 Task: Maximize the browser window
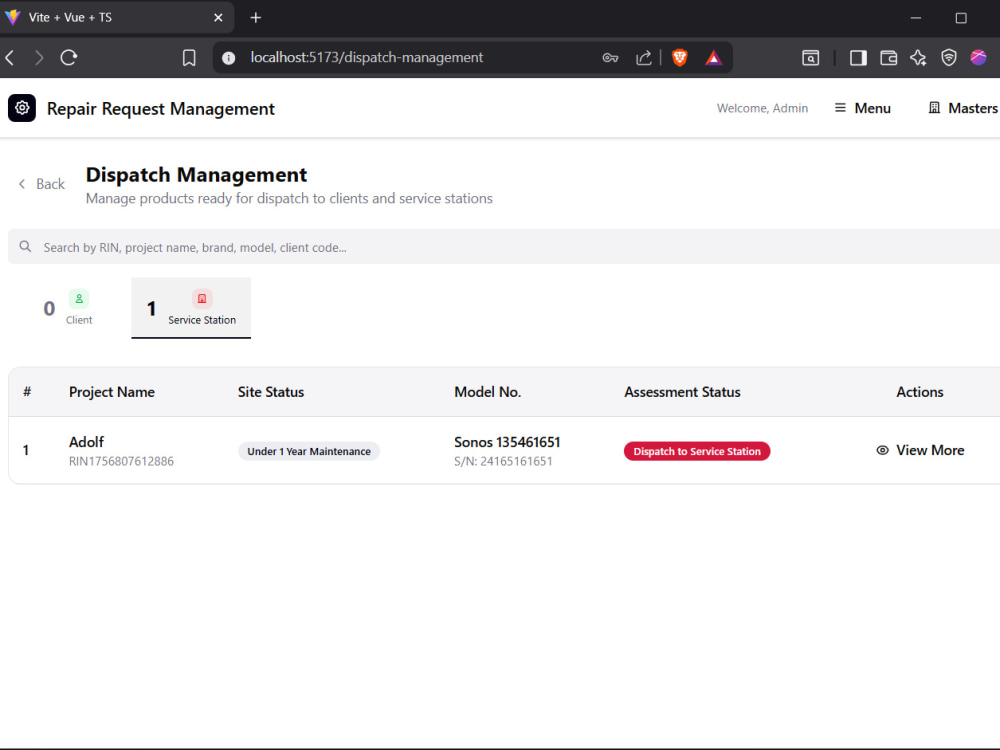pos(961,18)
